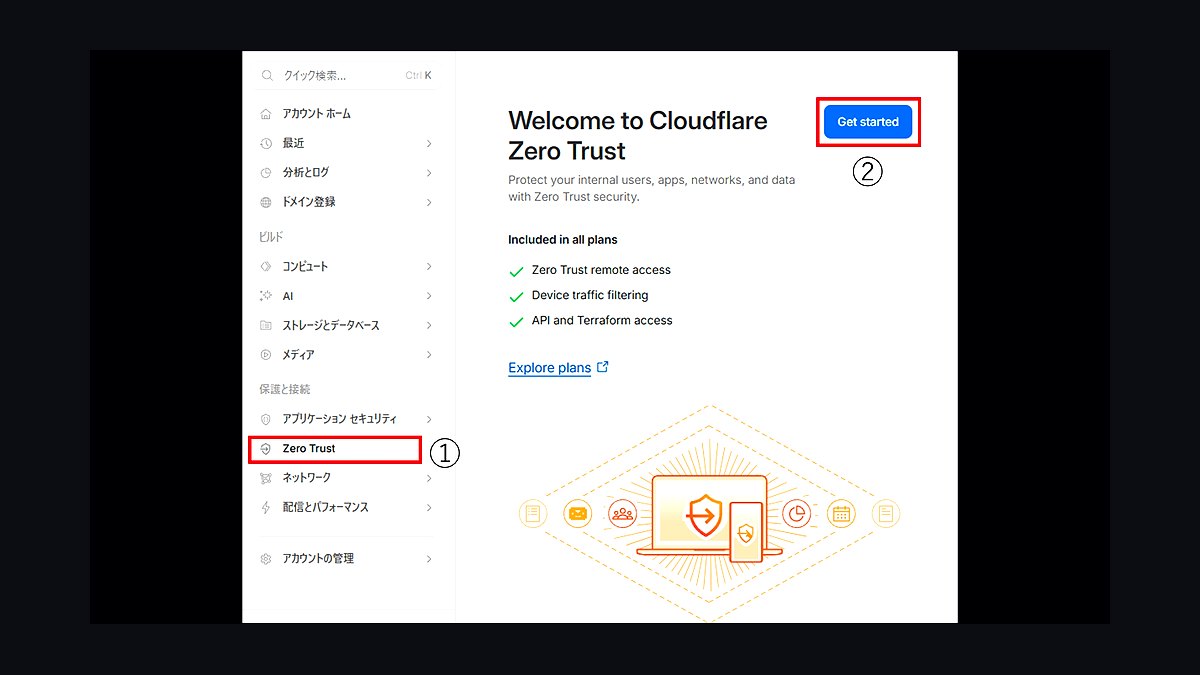Click the globe icon beside ドメイン登録
Image resolution: width=1200 pixels, height=675 pixels.
coord(265,202)
